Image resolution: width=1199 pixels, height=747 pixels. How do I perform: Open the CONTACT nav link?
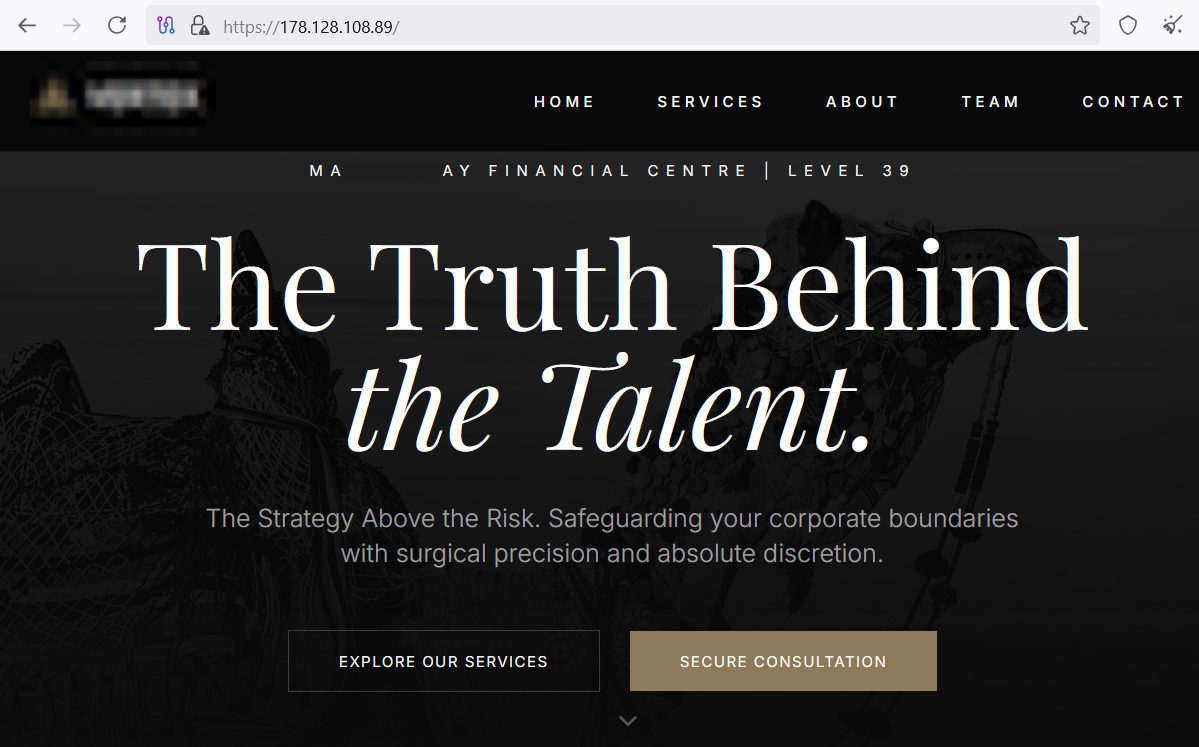pos(1133,102)
